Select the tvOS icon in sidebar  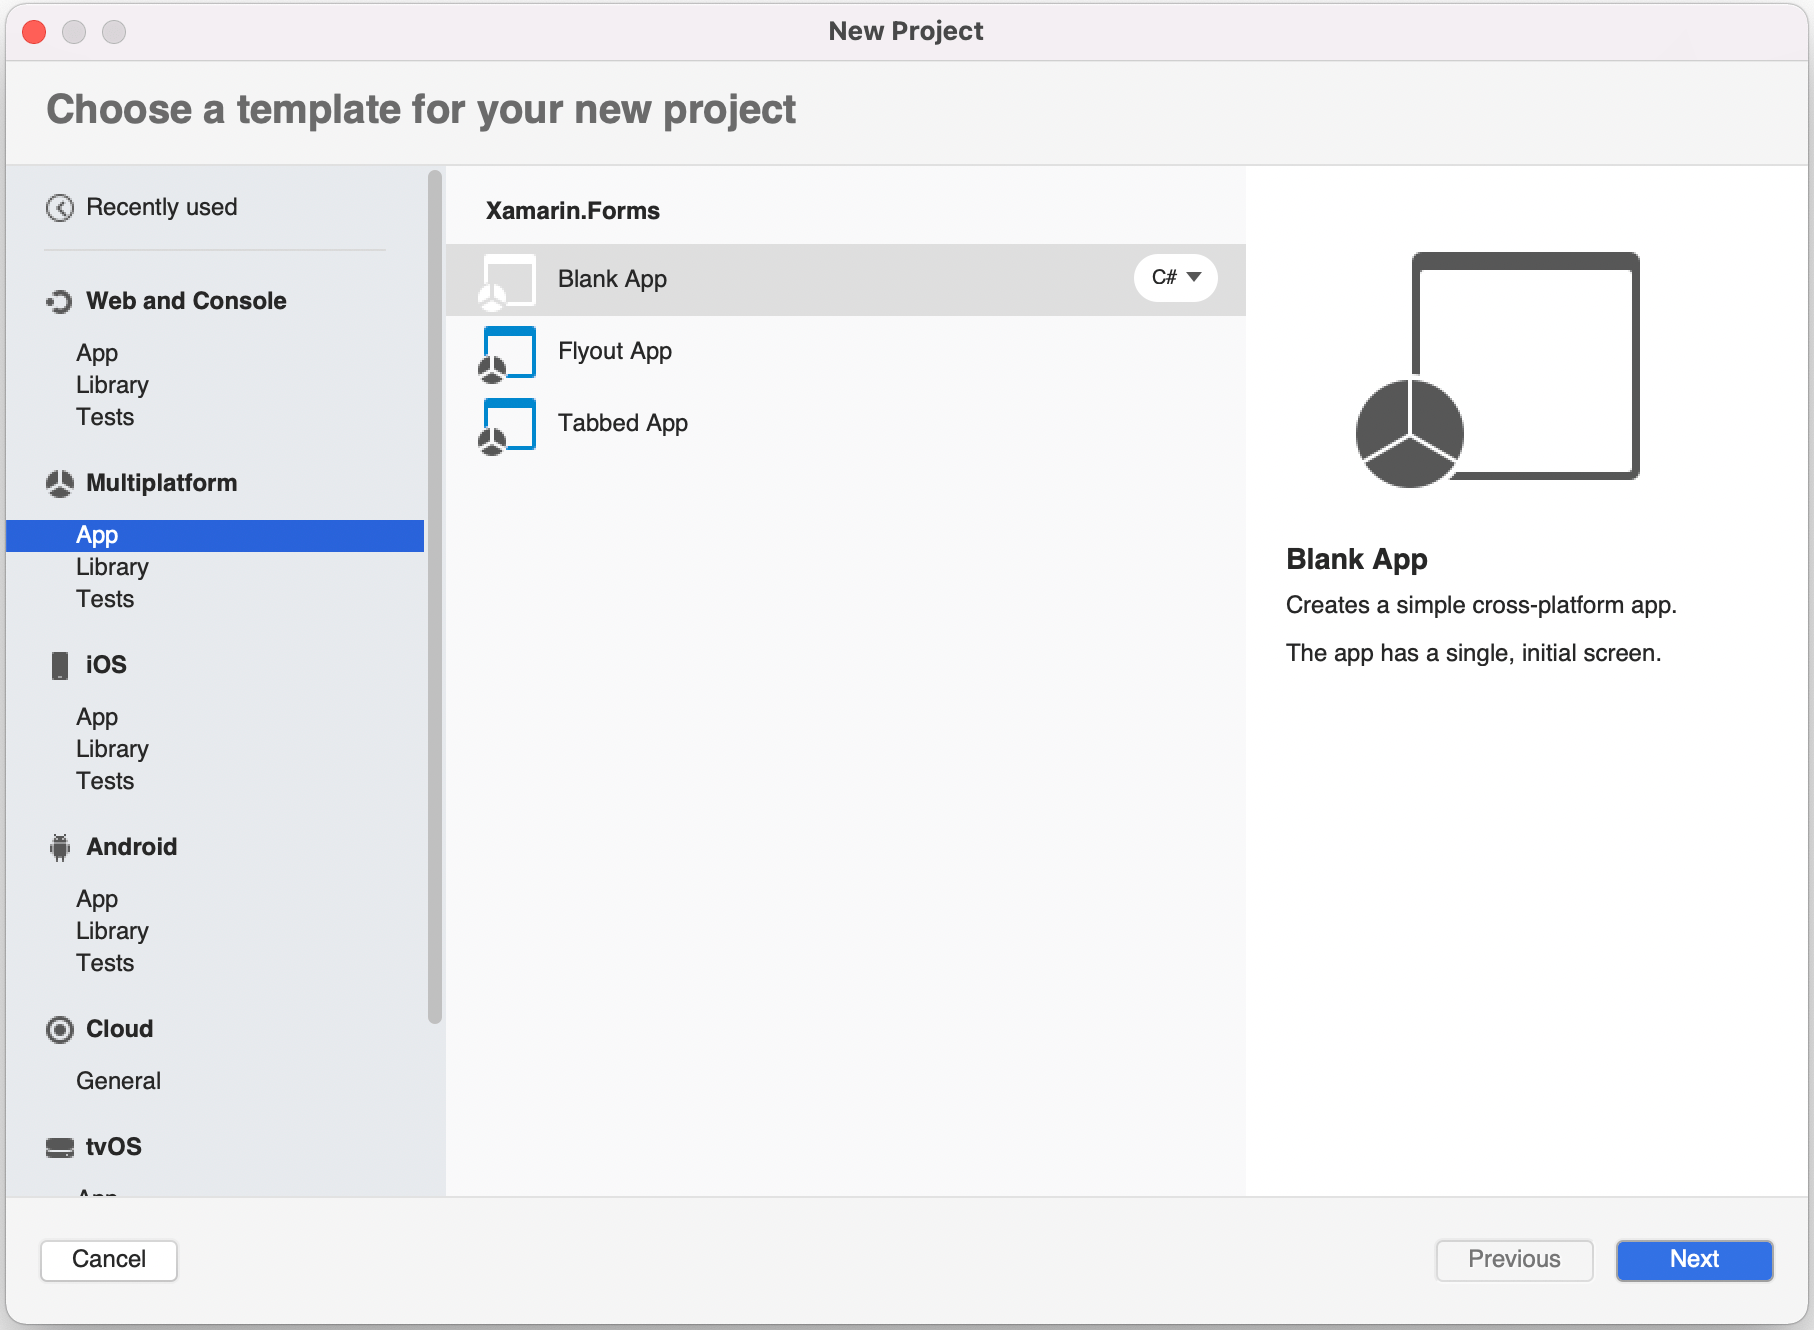tap(60, 1146)
